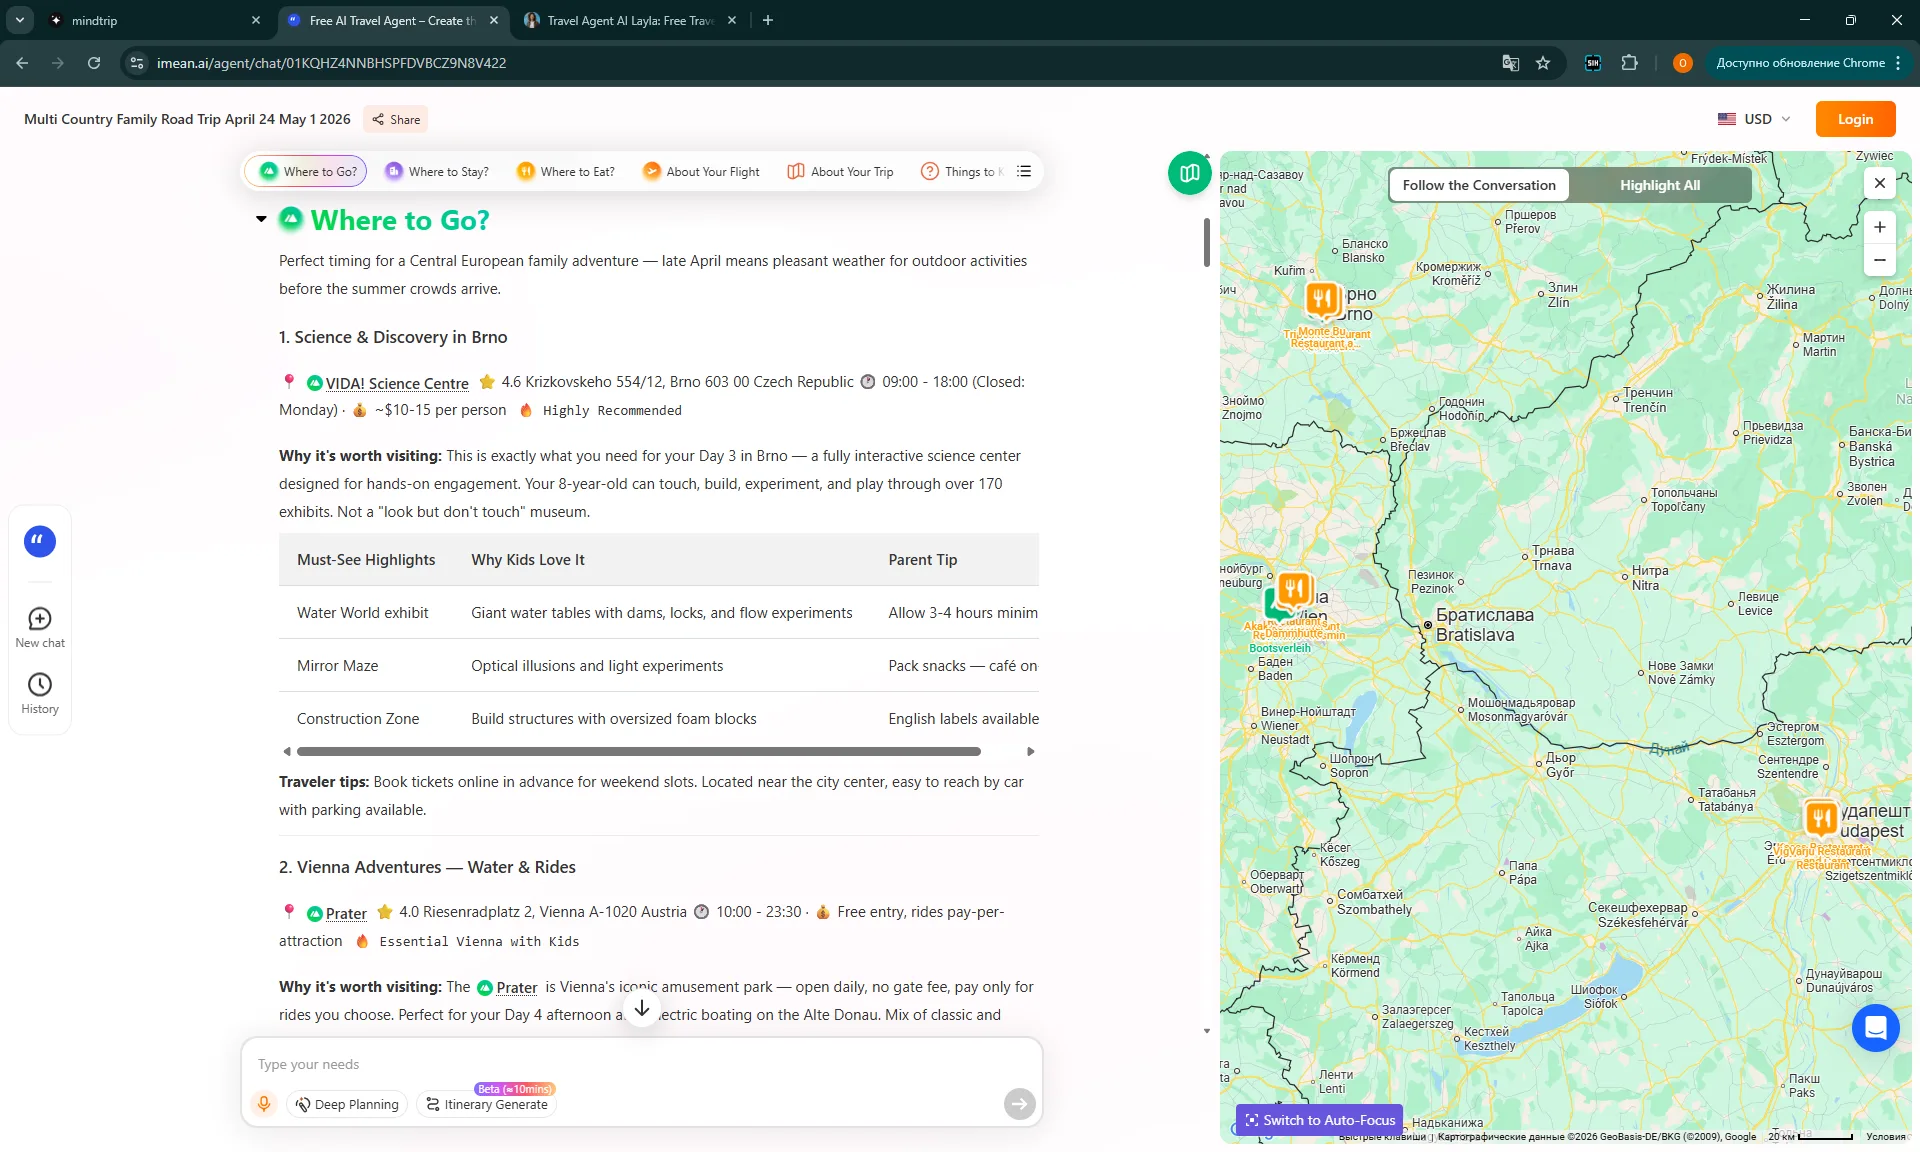Click the Vienna restaurant map marker
Viewport: 1920px width, 1152px height.
(1294, 588)
